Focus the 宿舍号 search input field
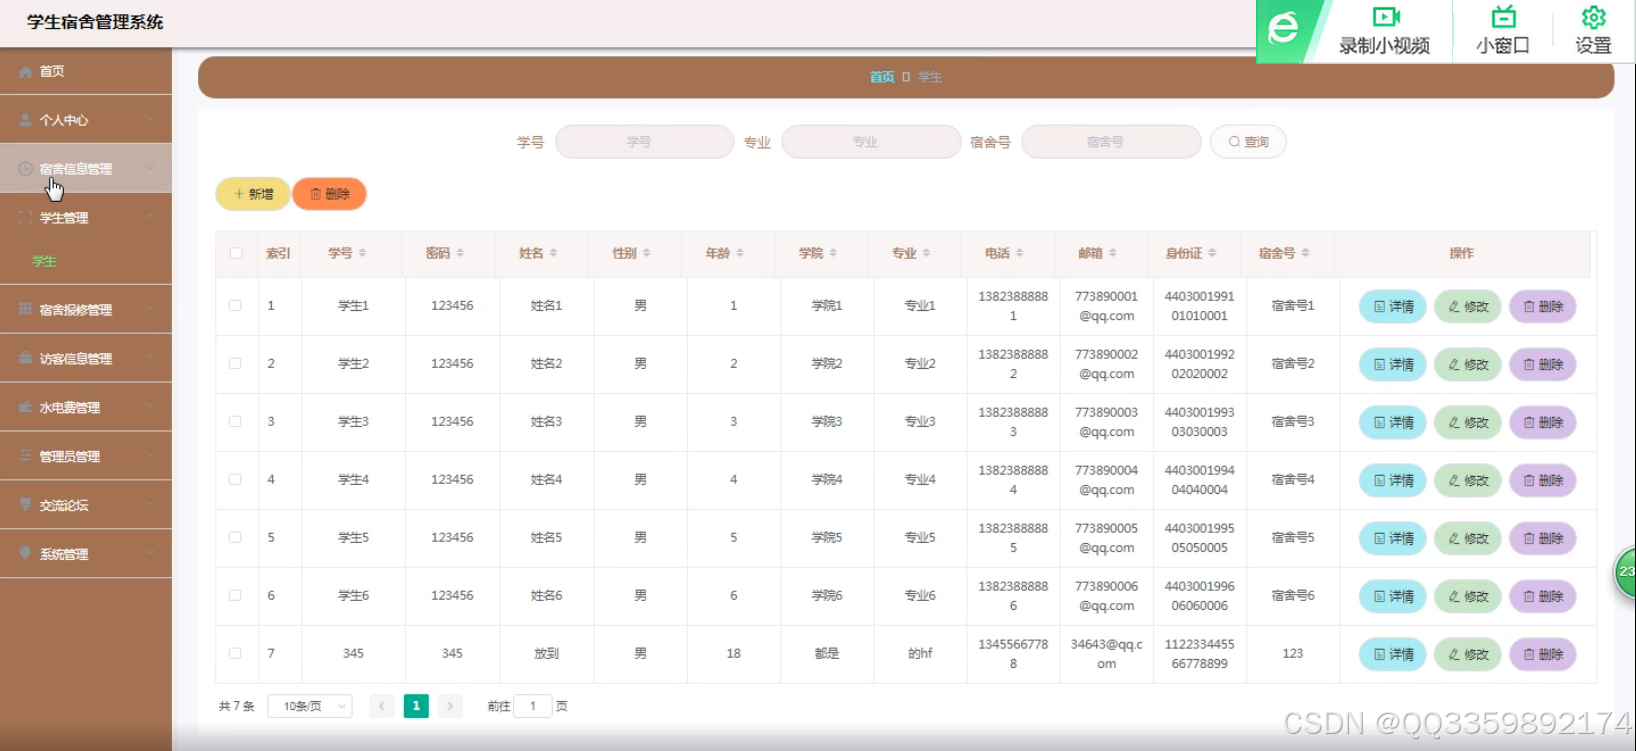This screenshot has height=751, width=1636. [1111, 142]
